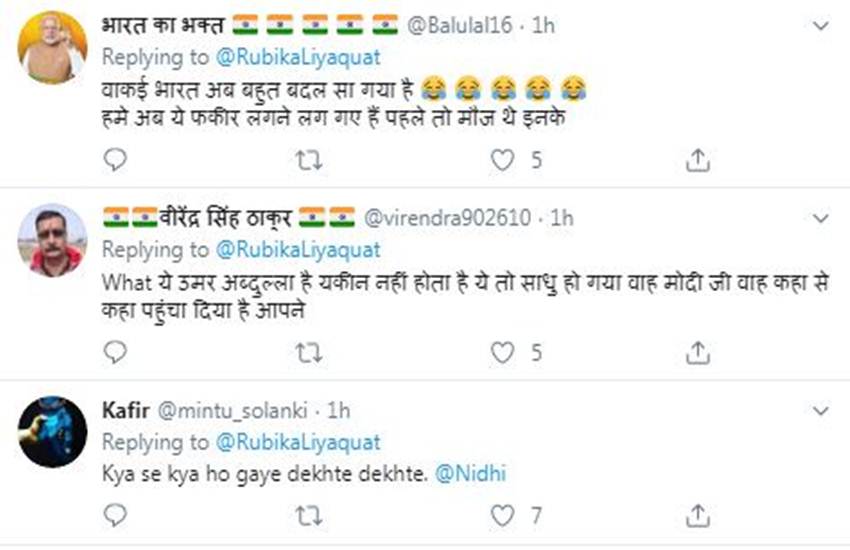The width and height of the screenshot is (850, 550).
Task: Retweet the tweet by mintu_solanki
Action: click(310, 517)
